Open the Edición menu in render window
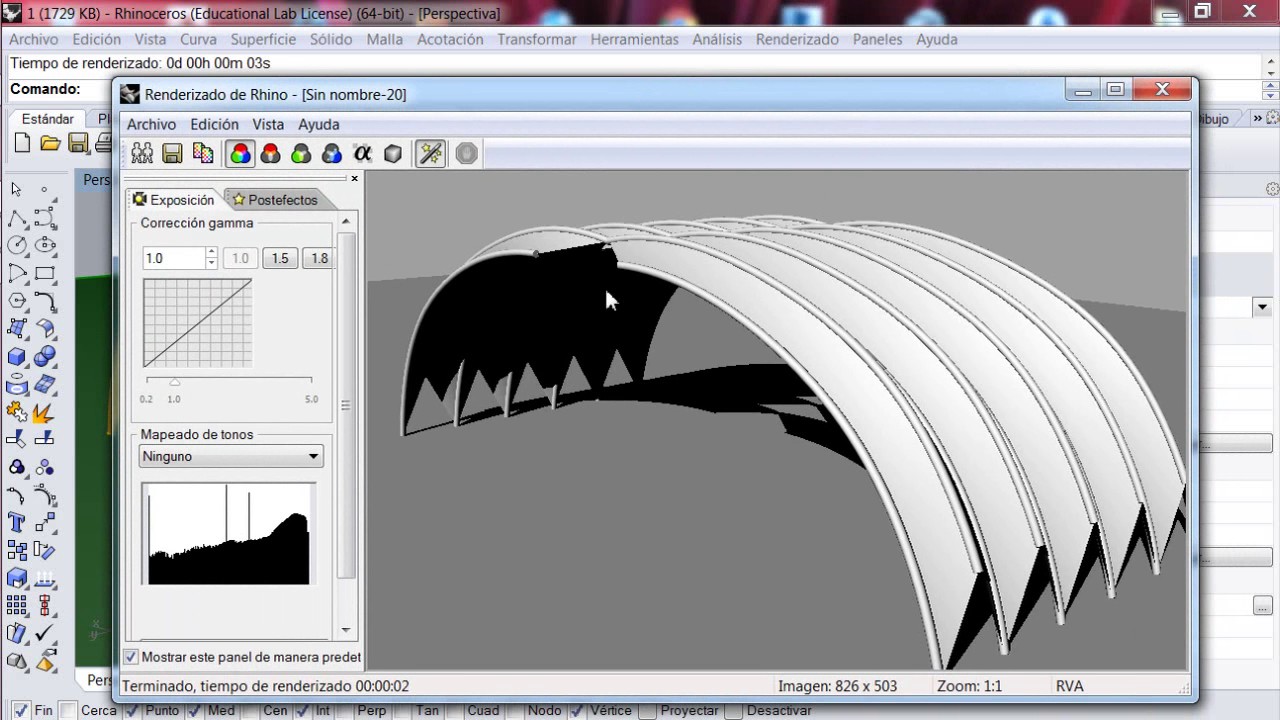This screenshot has height=720, width=1280. coord(214,124)
